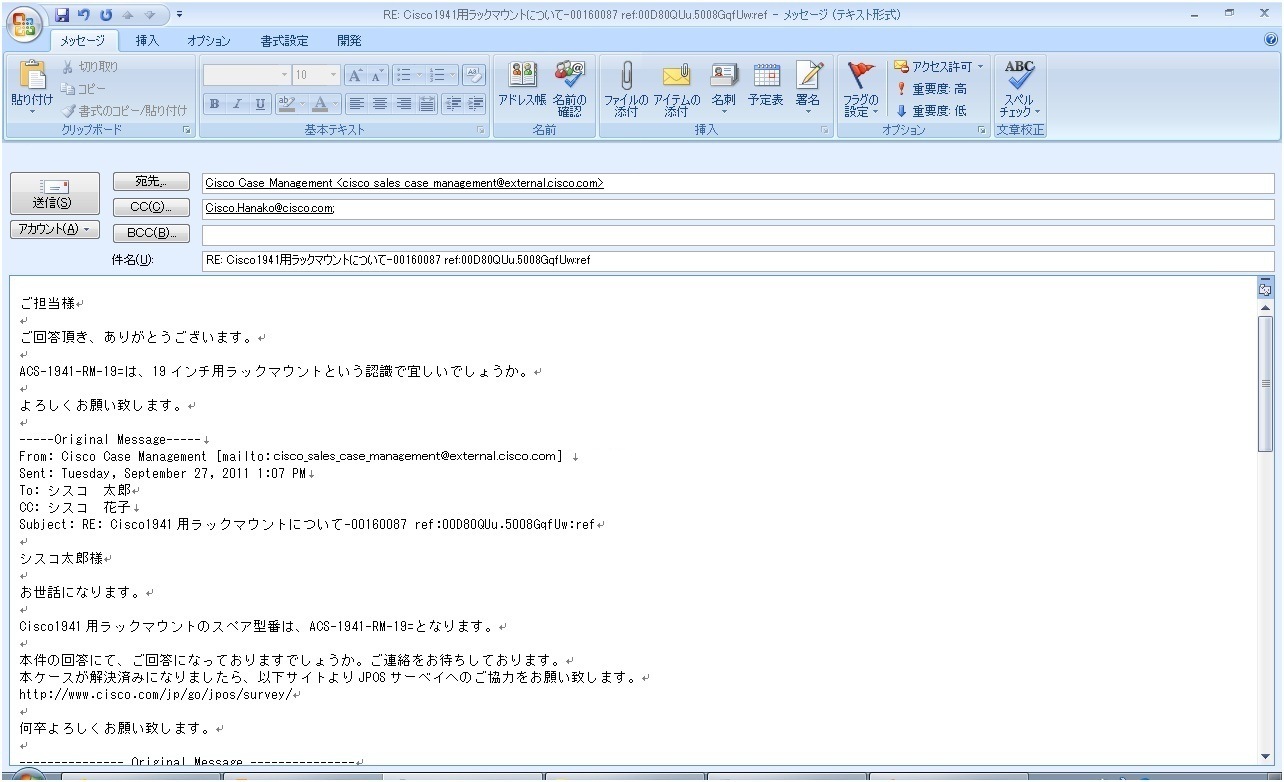Toggle High Importance (重要度: 高)
This screenshot has width=1284, height=782.
tap(930, 89)
